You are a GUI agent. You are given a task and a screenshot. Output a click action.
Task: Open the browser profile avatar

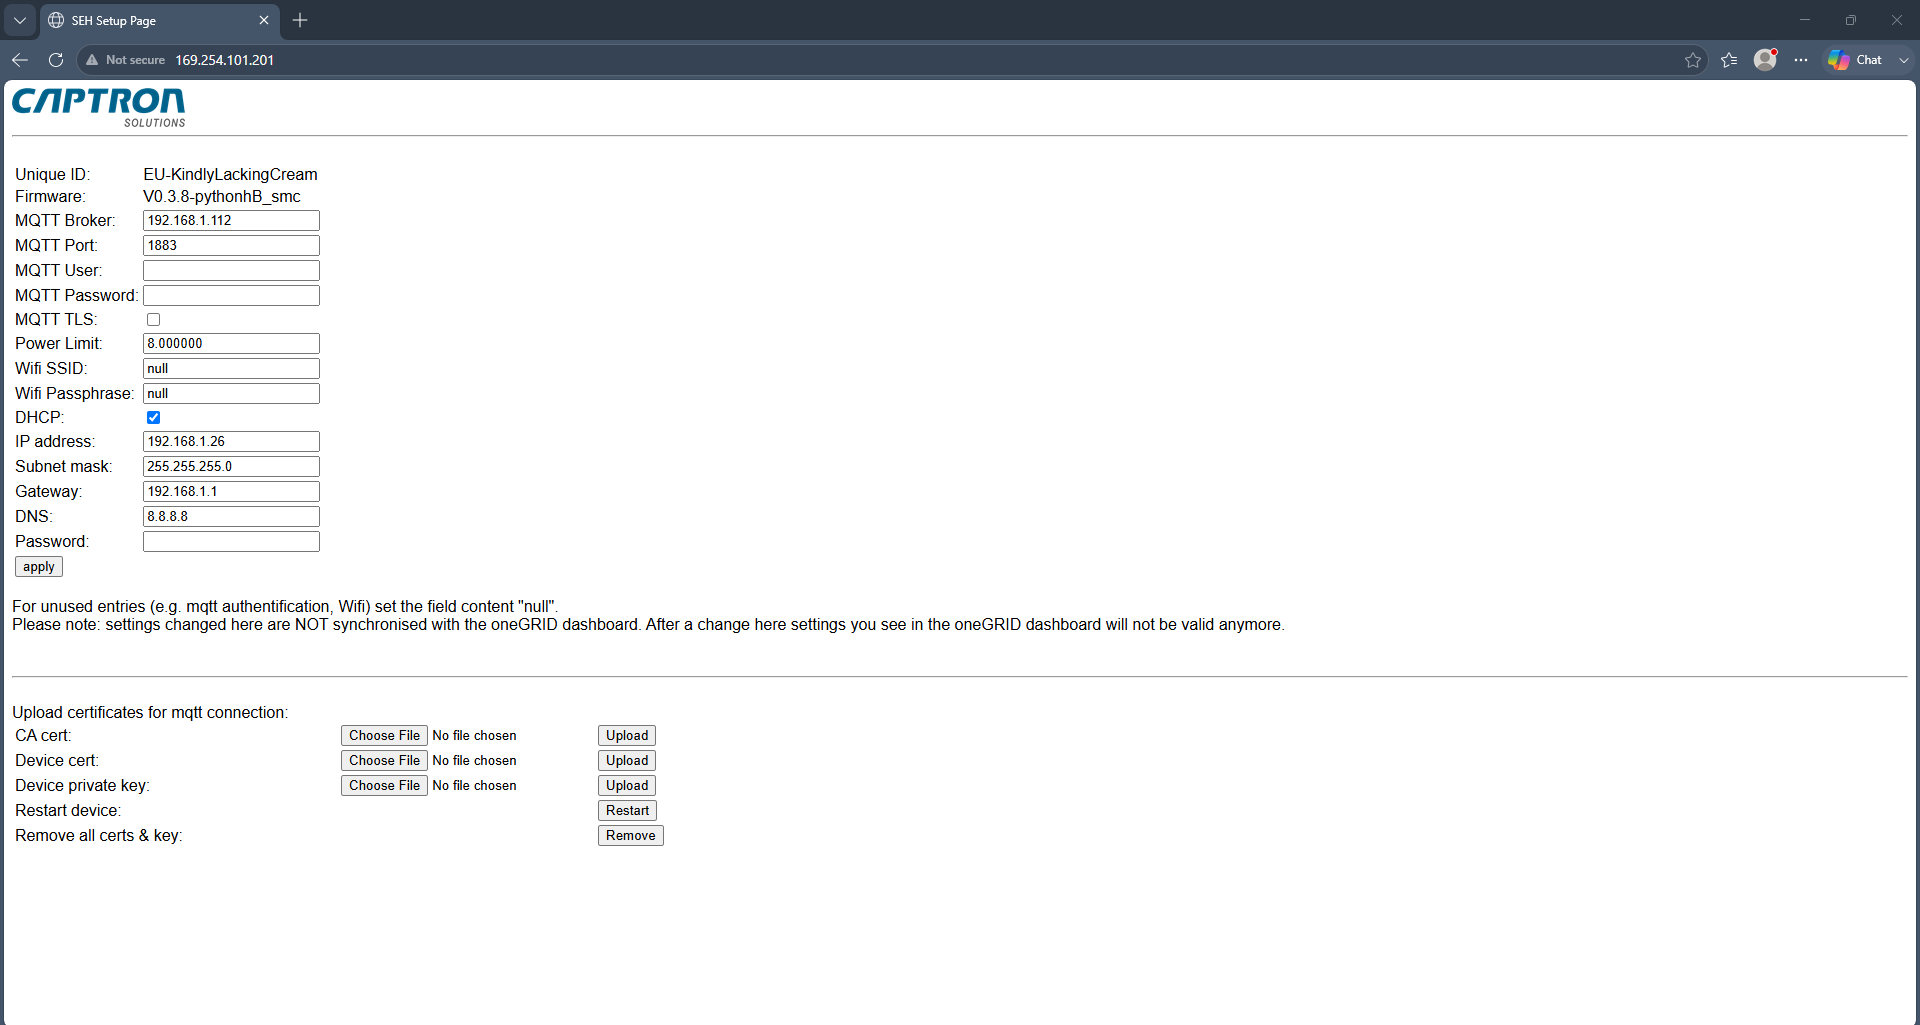pos(1765,60)
